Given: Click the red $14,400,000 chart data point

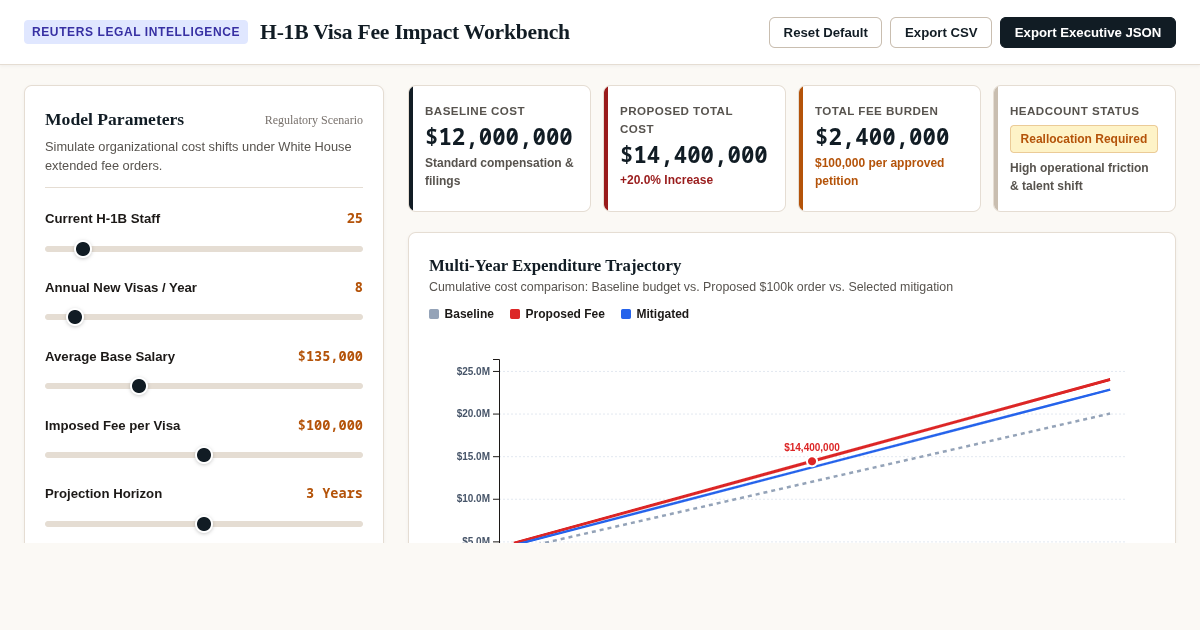Looking at the screenshot, I should [x=812, y=461].
